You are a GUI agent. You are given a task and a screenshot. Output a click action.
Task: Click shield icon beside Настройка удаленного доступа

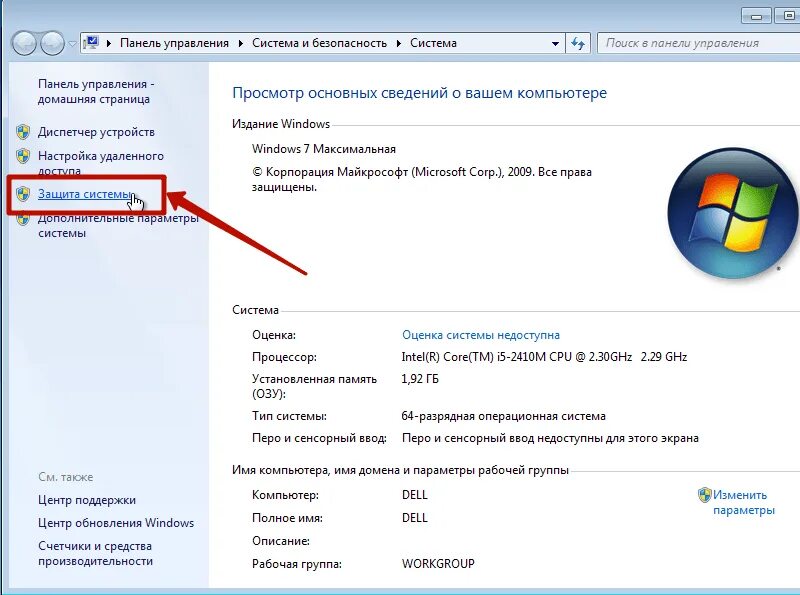(x=23, y=156)
